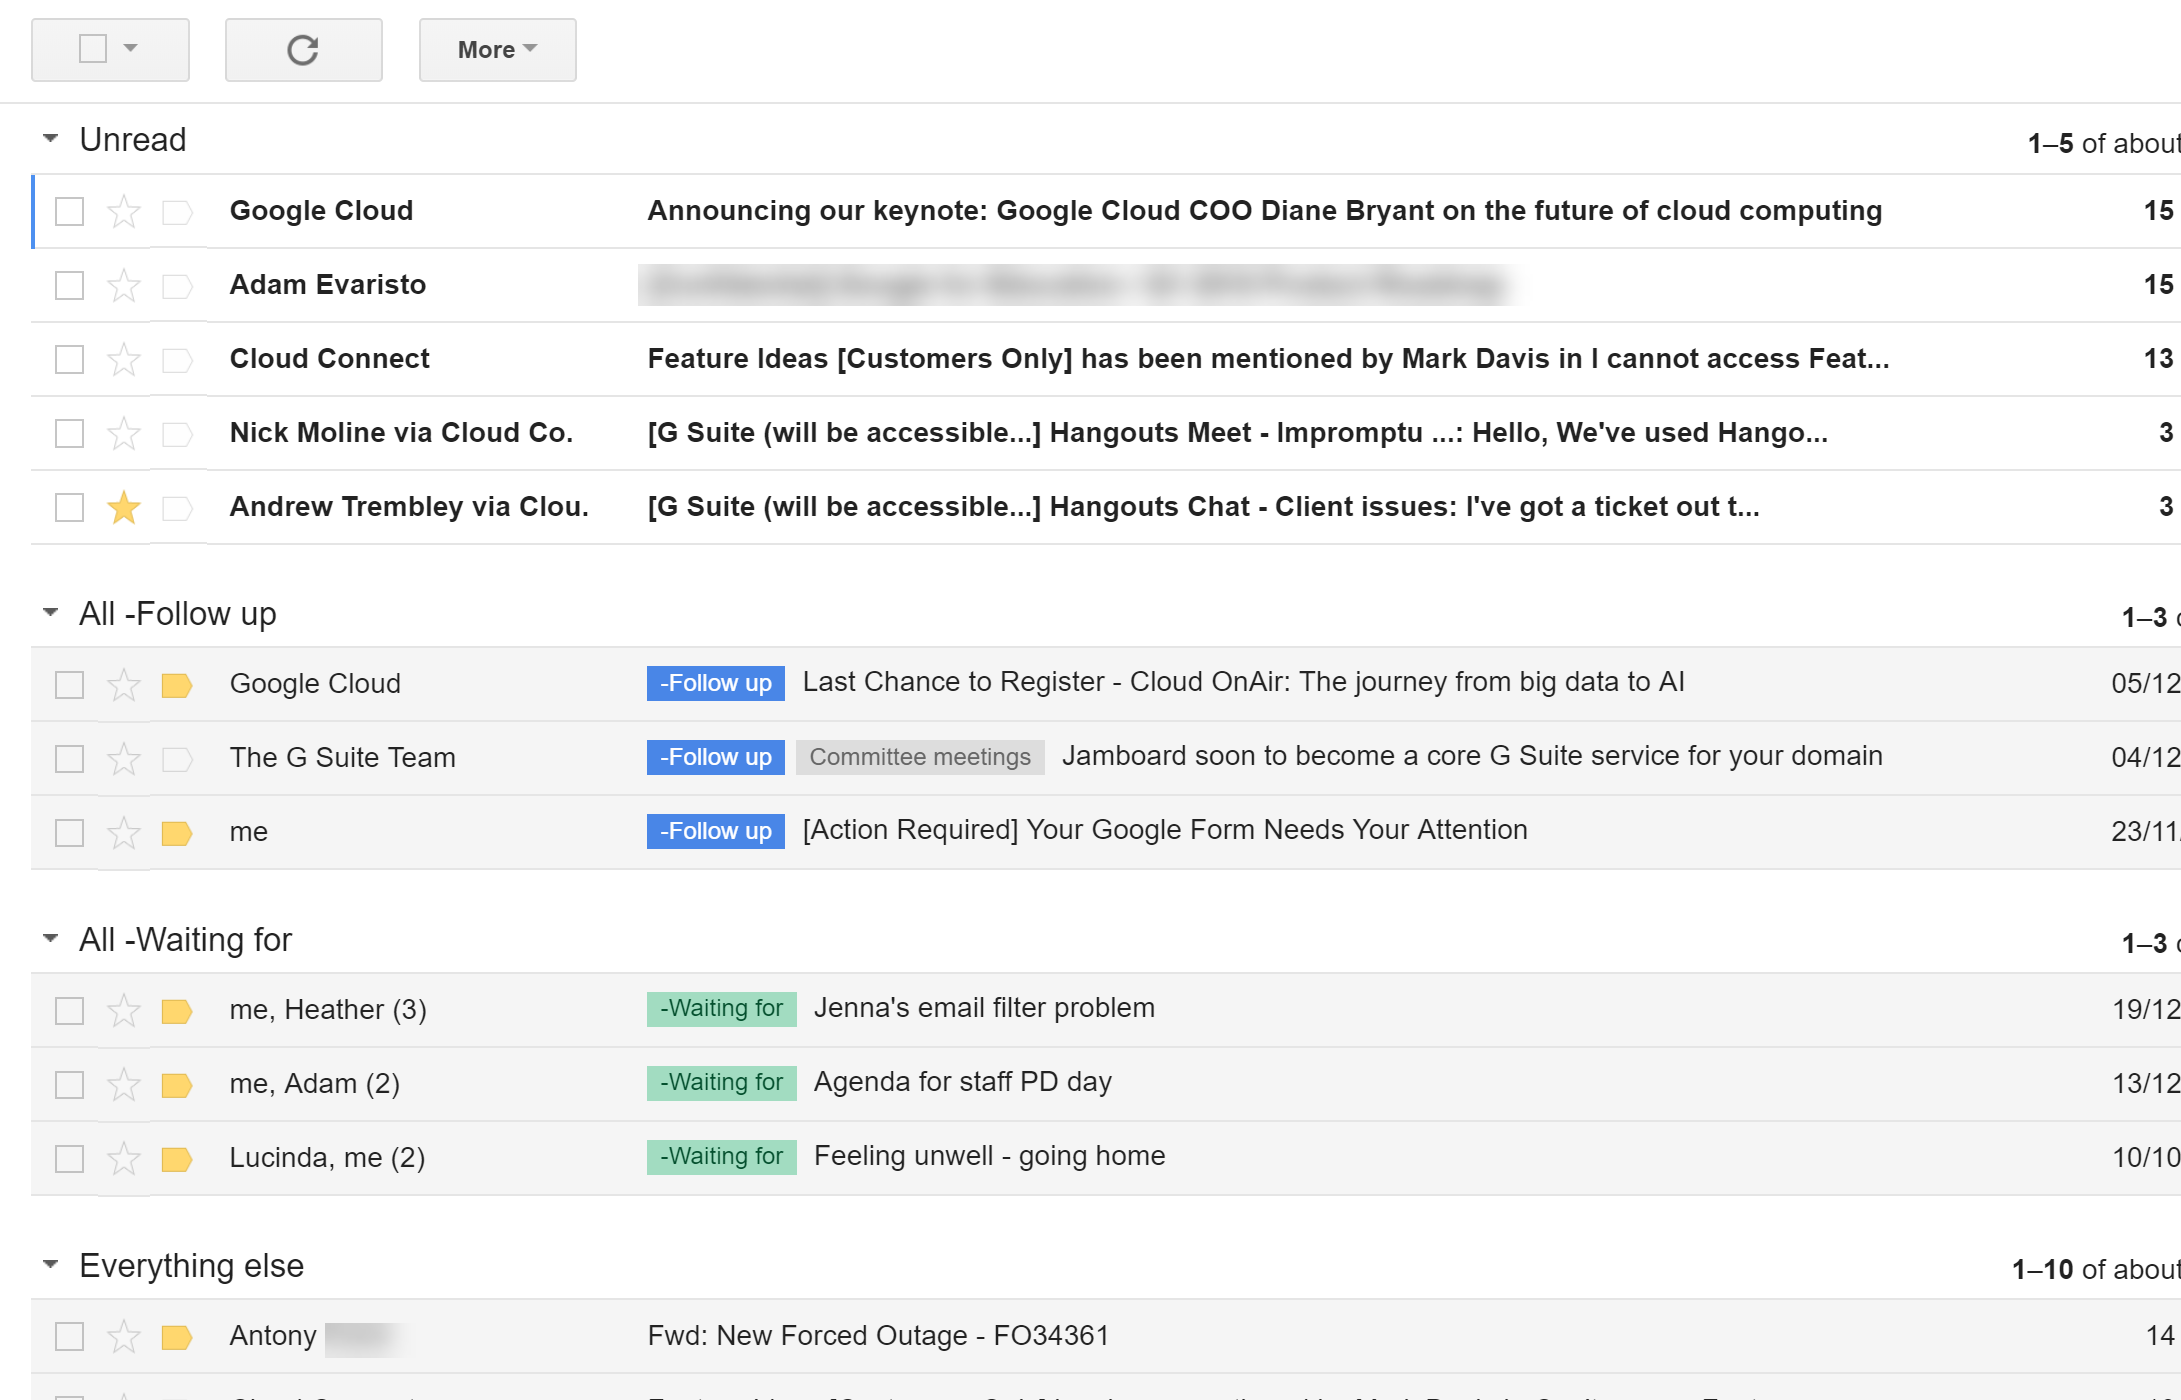The height and width of the screenshot is (1400, 2181).
Task: Star Jenna's email filter problem thread
Action: point(124,1011)
